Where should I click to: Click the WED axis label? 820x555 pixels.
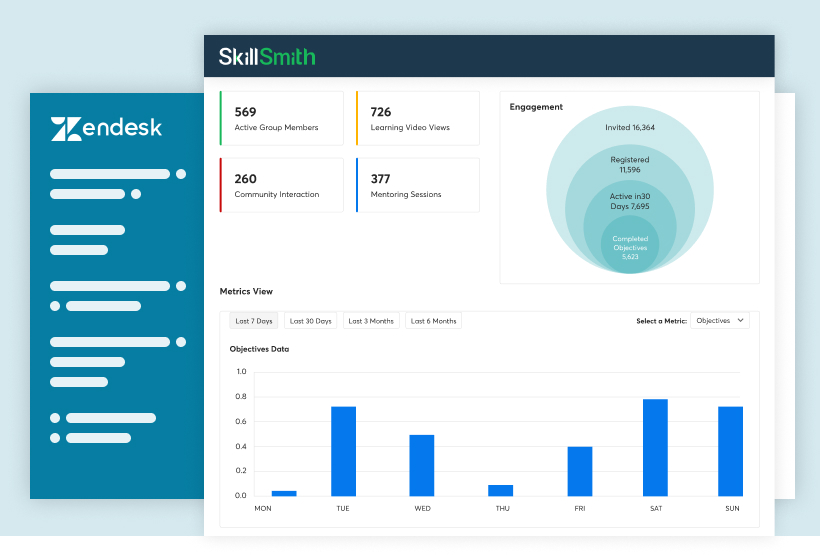tap(423, 508)
